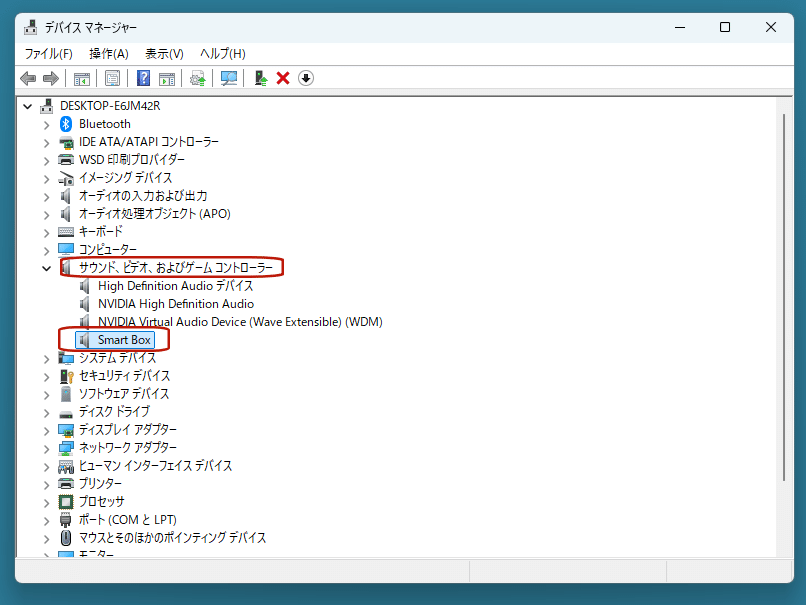Screen dimensions: 806x605
Task: Select High Definition Audio デバイス entry
Action: pyautogui.click(x=176, y=286)
